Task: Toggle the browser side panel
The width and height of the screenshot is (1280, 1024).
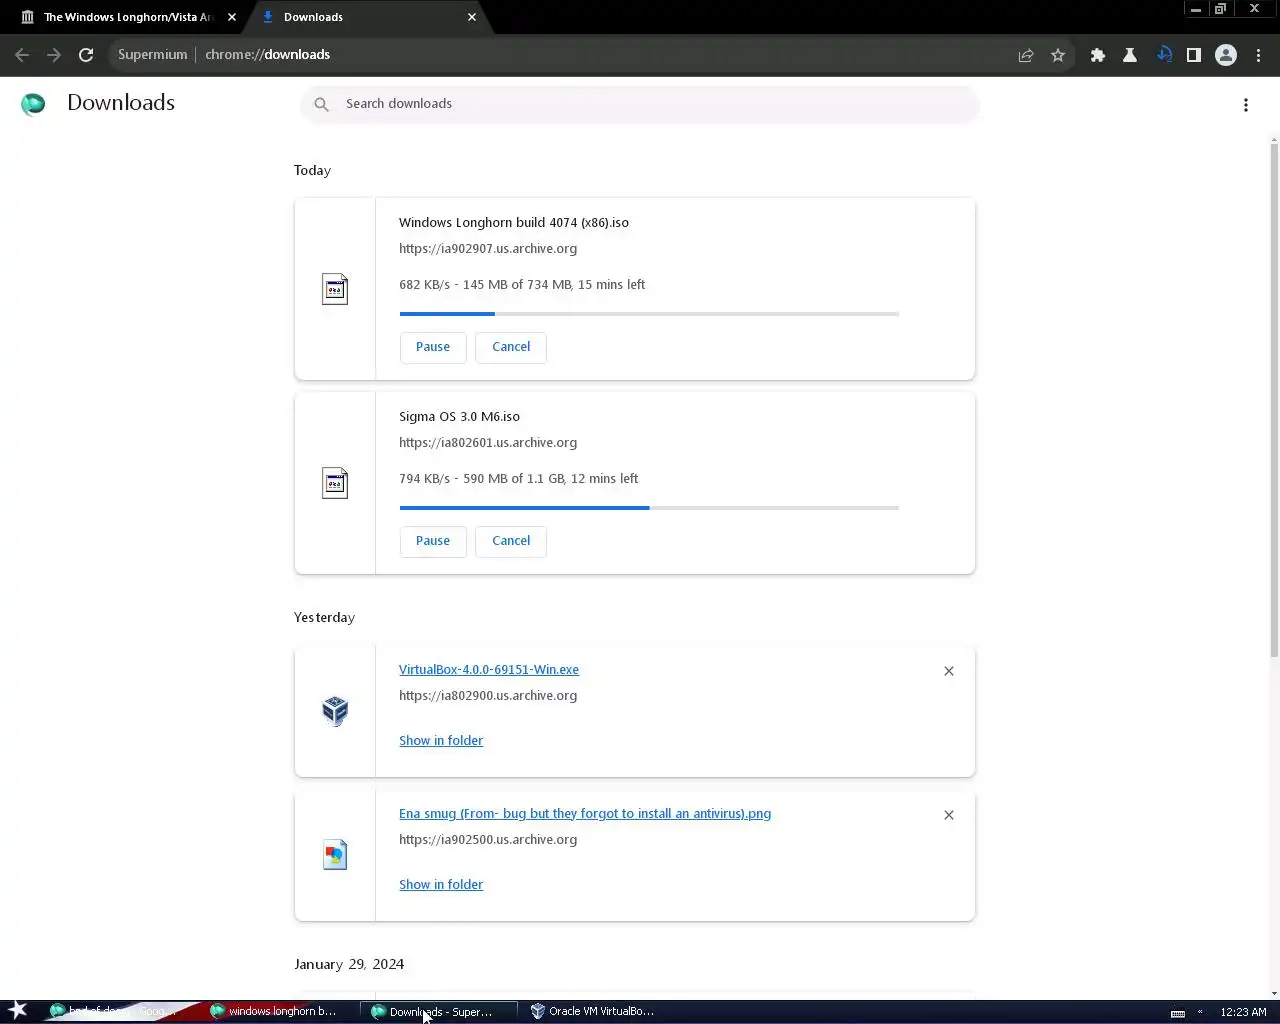Action: tap(1194, 55)
